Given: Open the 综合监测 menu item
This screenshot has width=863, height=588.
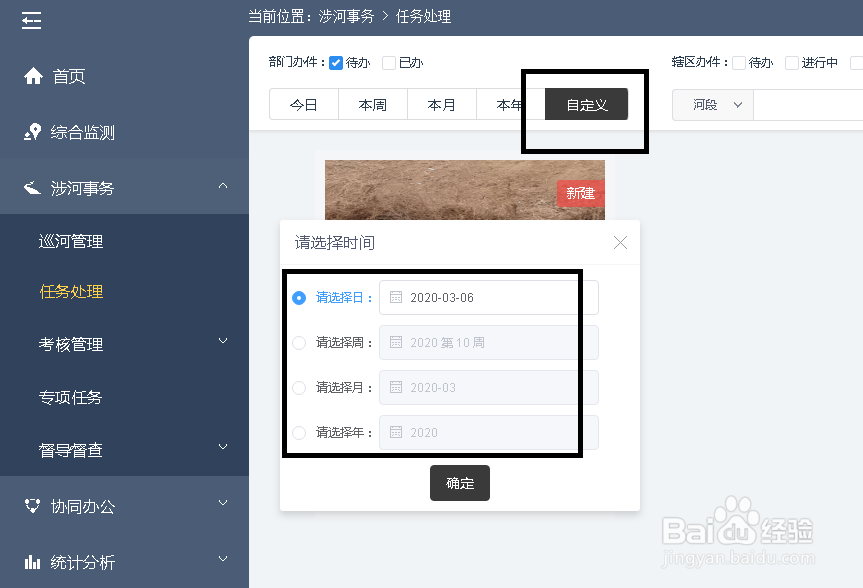Looking at the screenshot, I should pyautogui.click(x=83, y=133).
